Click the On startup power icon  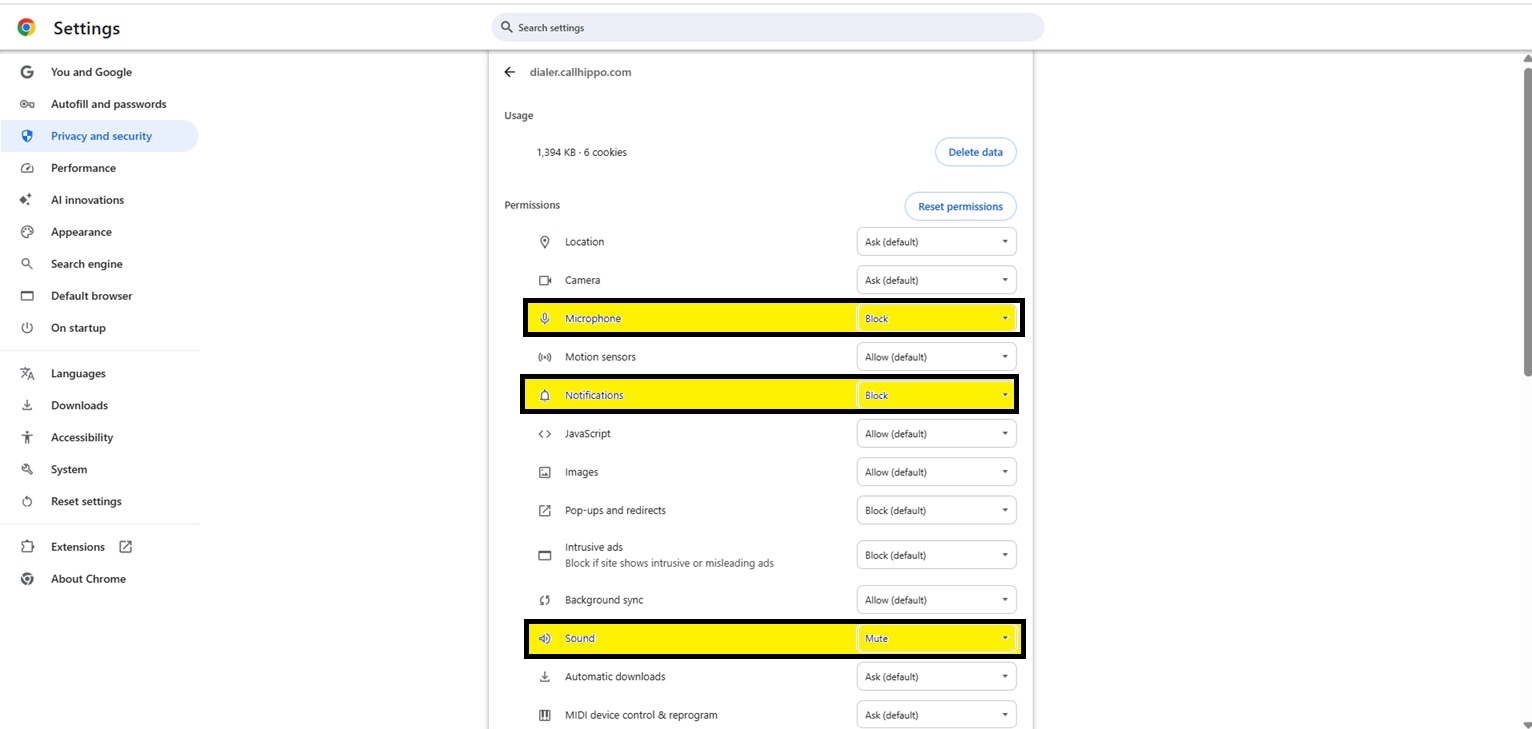27,328
